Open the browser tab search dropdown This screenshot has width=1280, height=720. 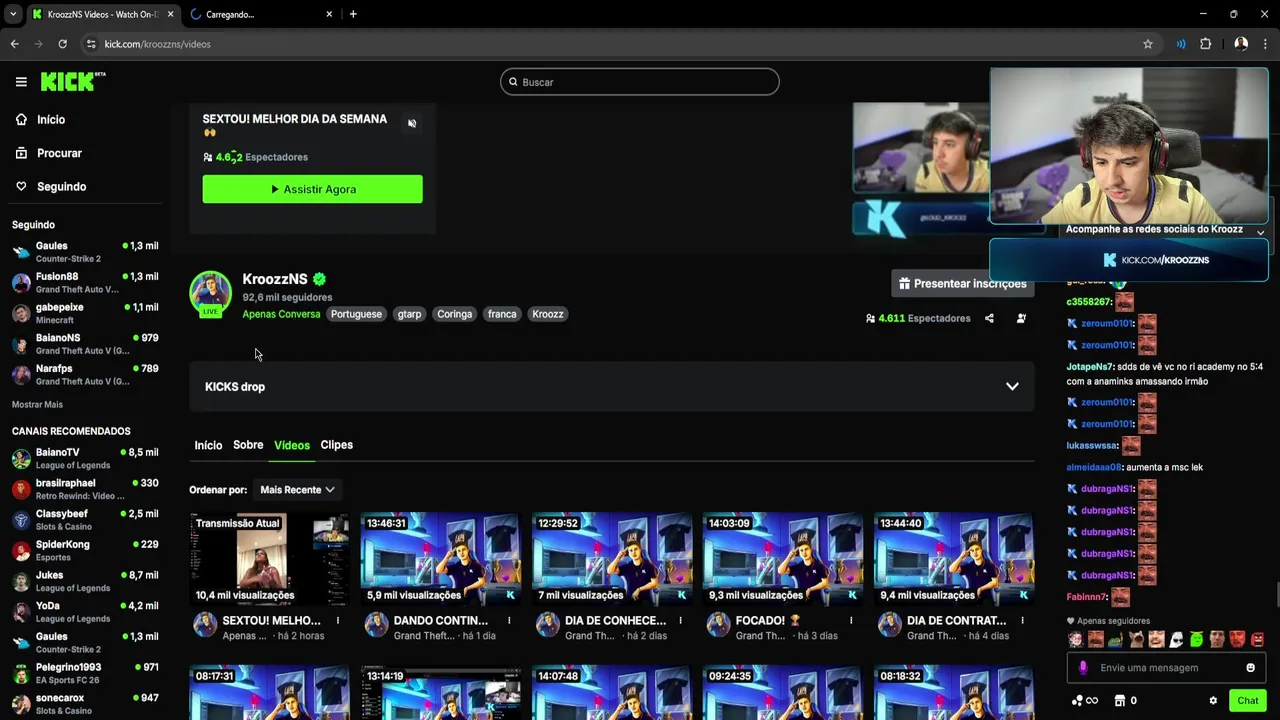(x=13, y=14)
